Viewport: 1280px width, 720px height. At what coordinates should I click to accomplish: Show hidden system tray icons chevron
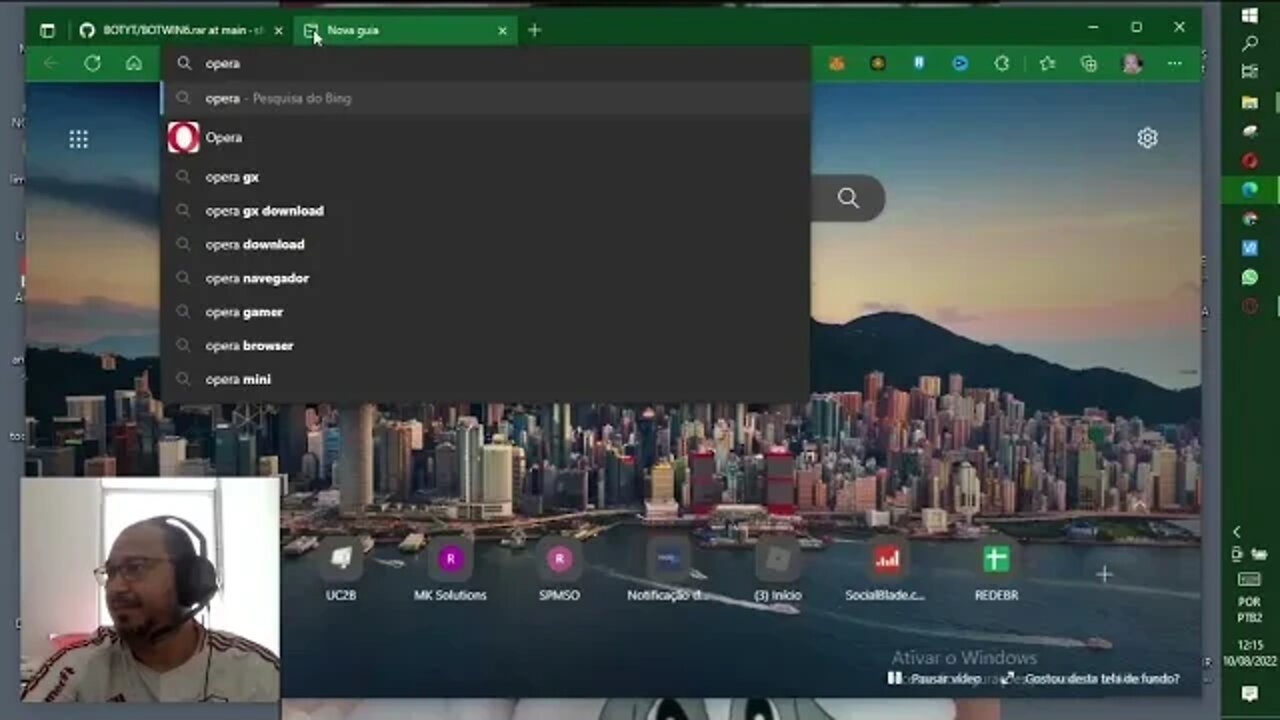click(x=1237, y=532)
